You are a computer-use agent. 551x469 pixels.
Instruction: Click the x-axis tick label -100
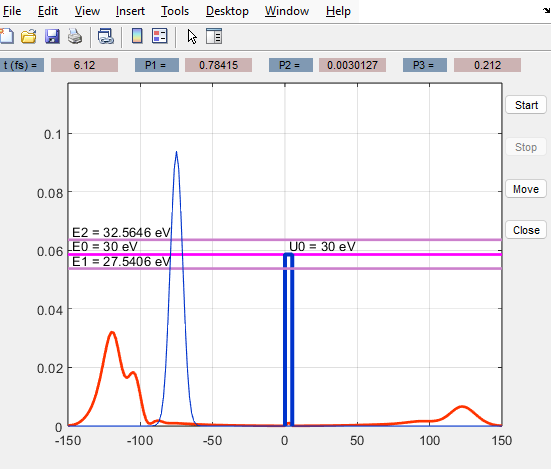[140, 441]
